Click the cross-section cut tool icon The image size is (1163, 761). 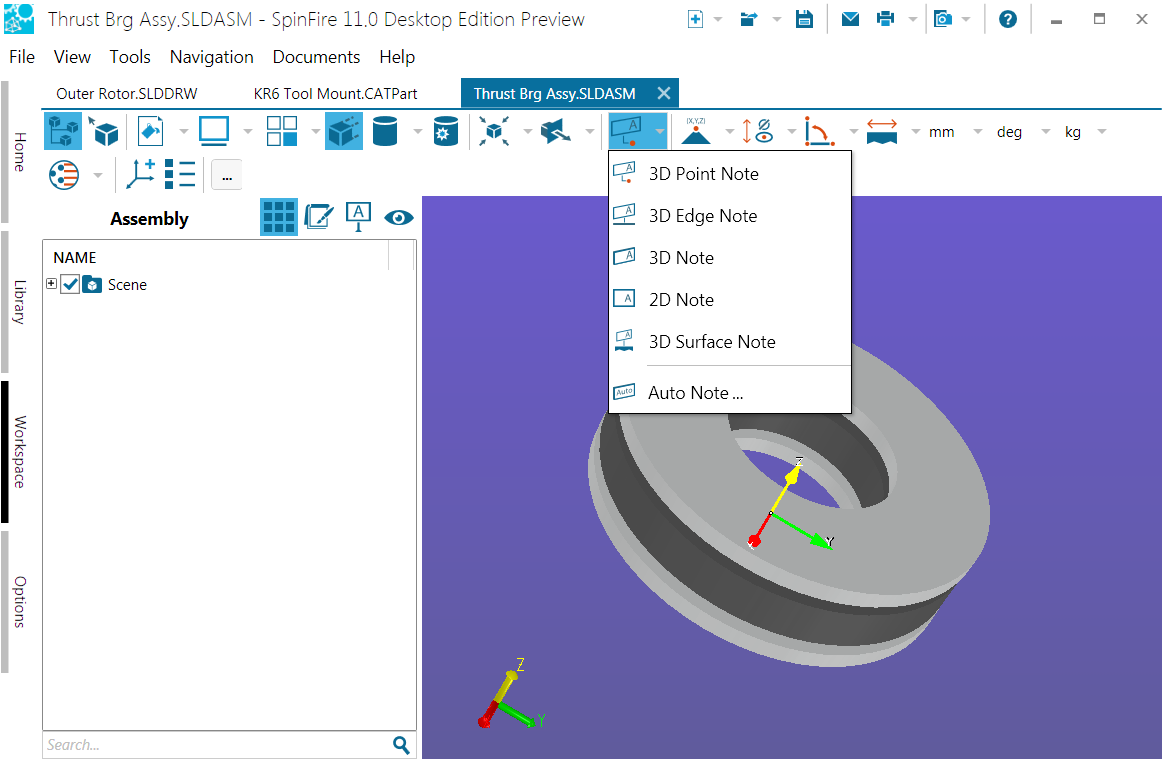(x=554, y=131)
